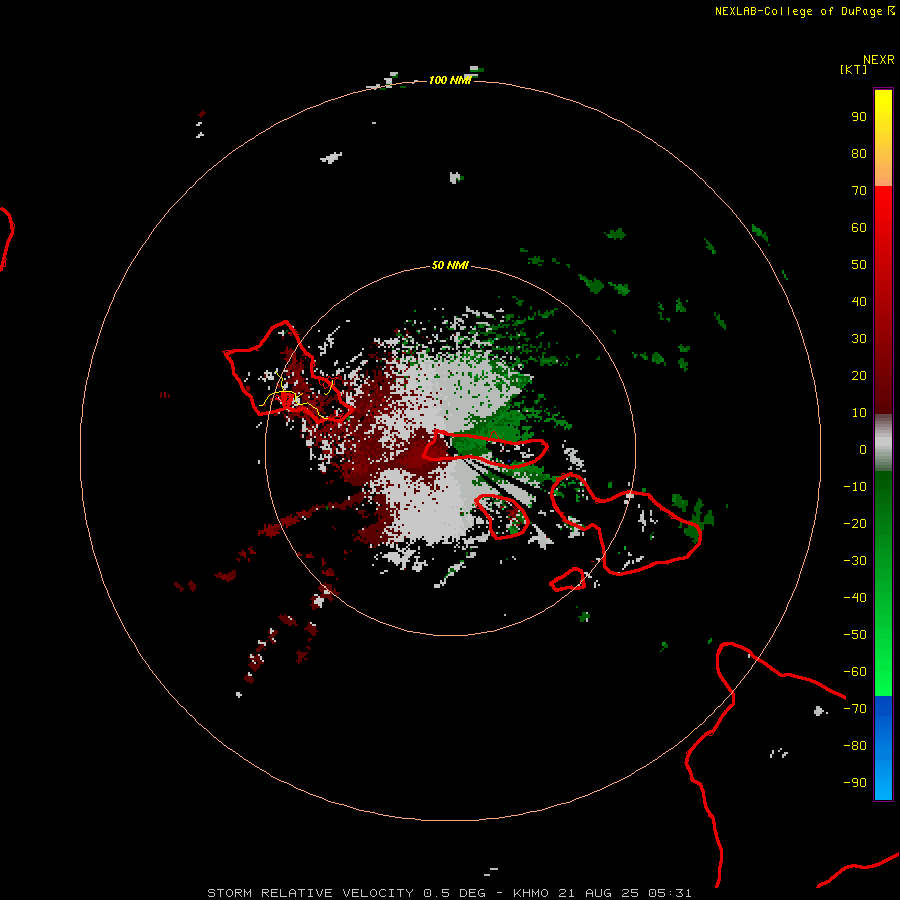Click the -50 scale value
This screenshot has height=900, width=900.
click(855, 635)
